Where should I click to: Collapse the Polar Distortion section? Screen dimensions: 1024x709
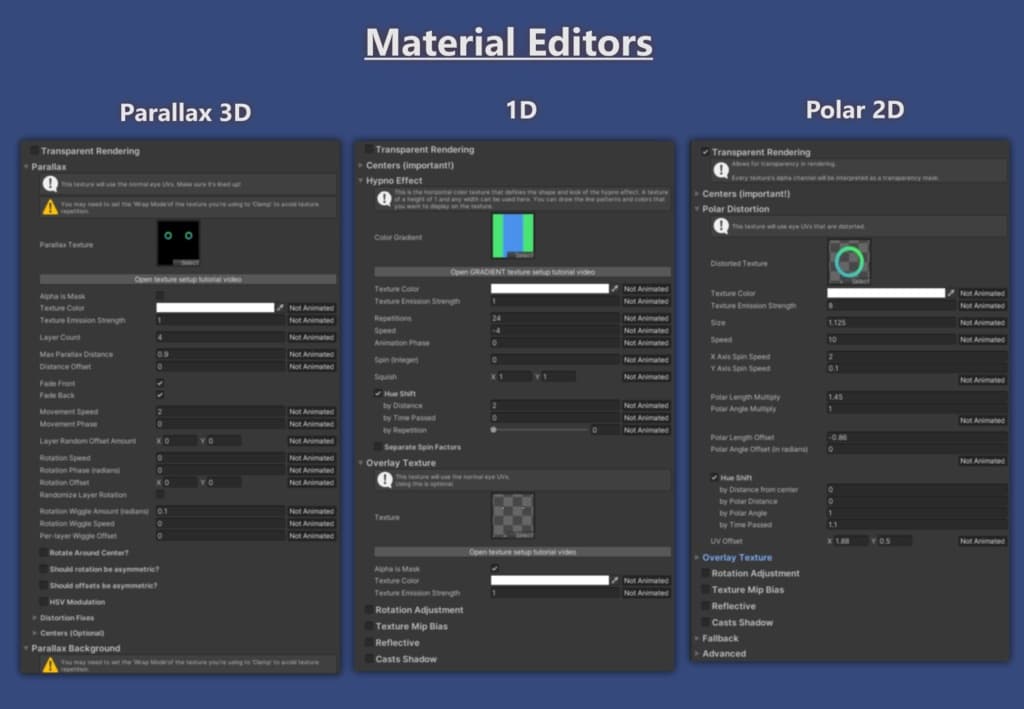tap(697, 209)
